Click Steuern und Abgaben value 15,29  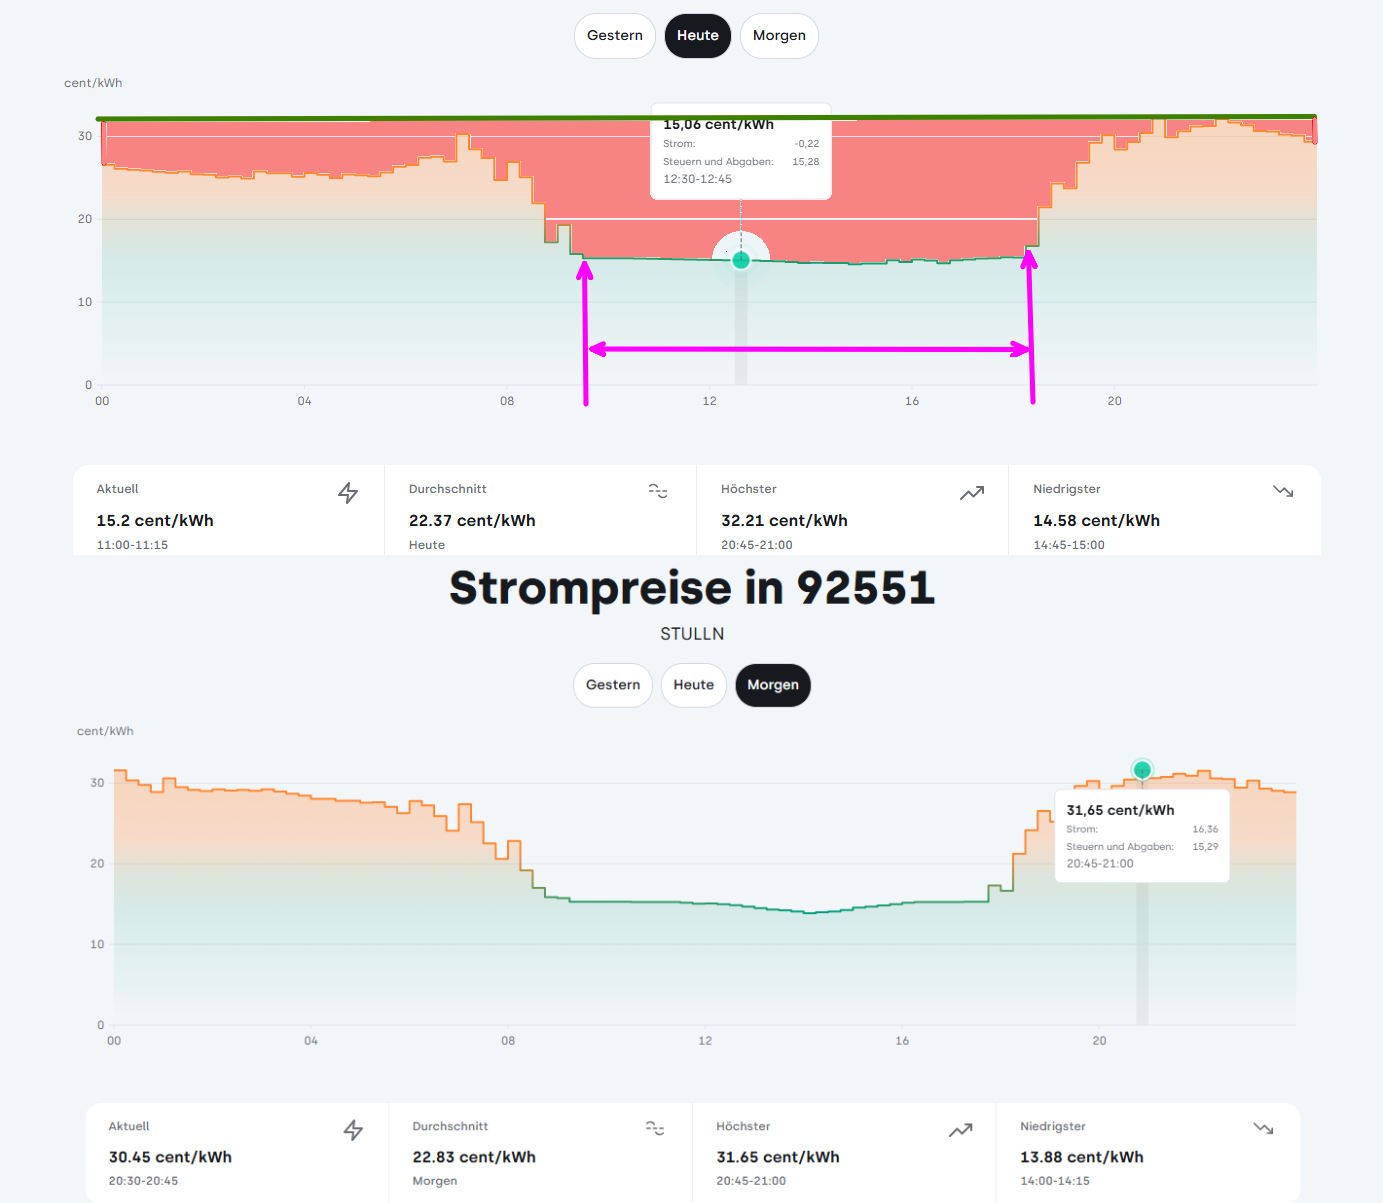coord(1205,847)
